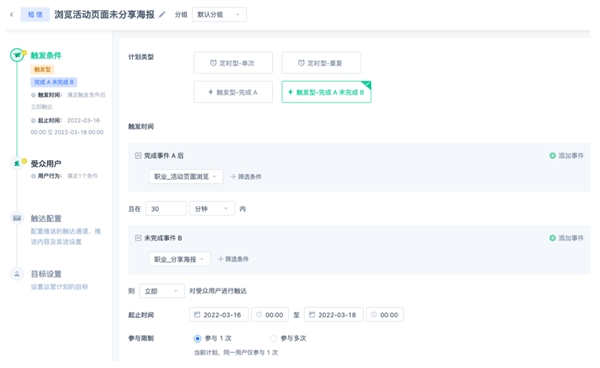Viewport: 600px width, 368px height.
Task: Click the 受众用户 step icon in sidebar
Action: coord(17,163)
